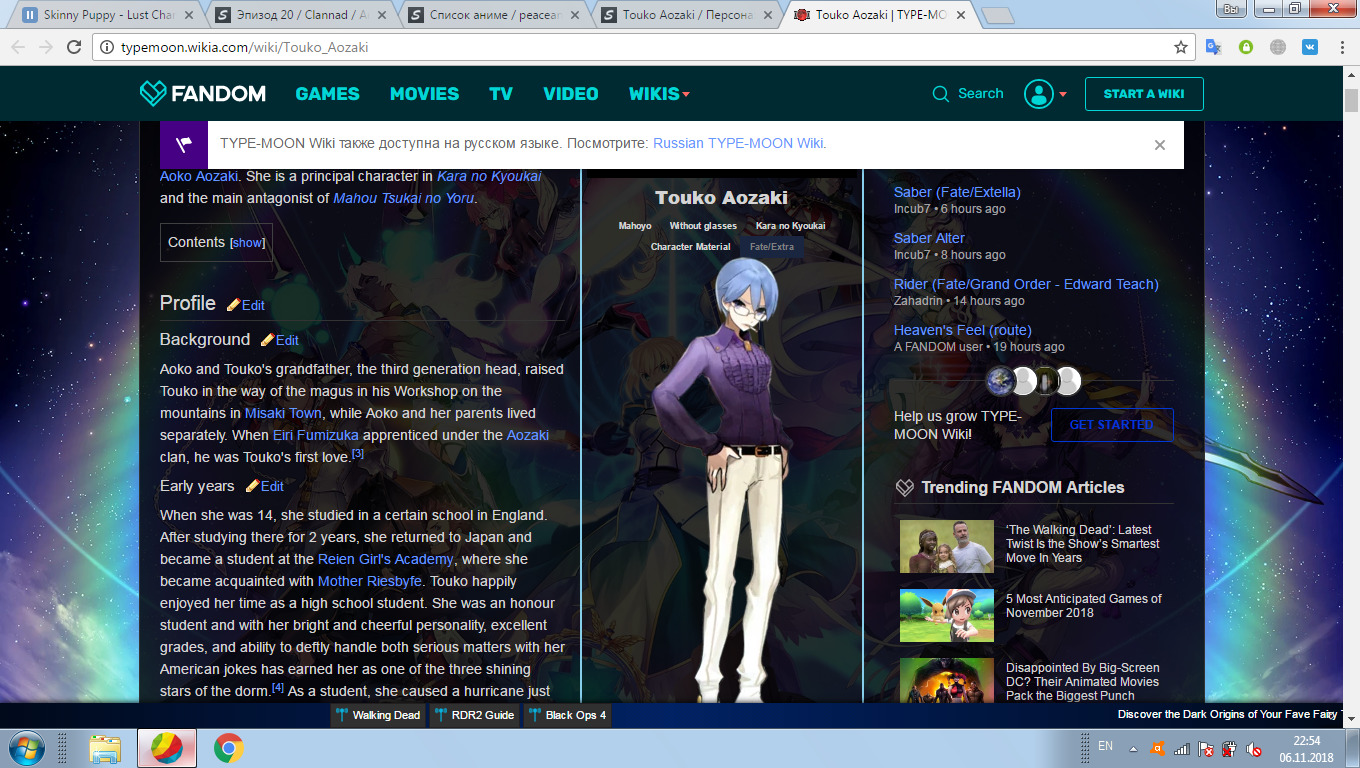The height and width of the screenshot is (768, 1360).
Task: Reload the page
Action: tap(74, 47)
